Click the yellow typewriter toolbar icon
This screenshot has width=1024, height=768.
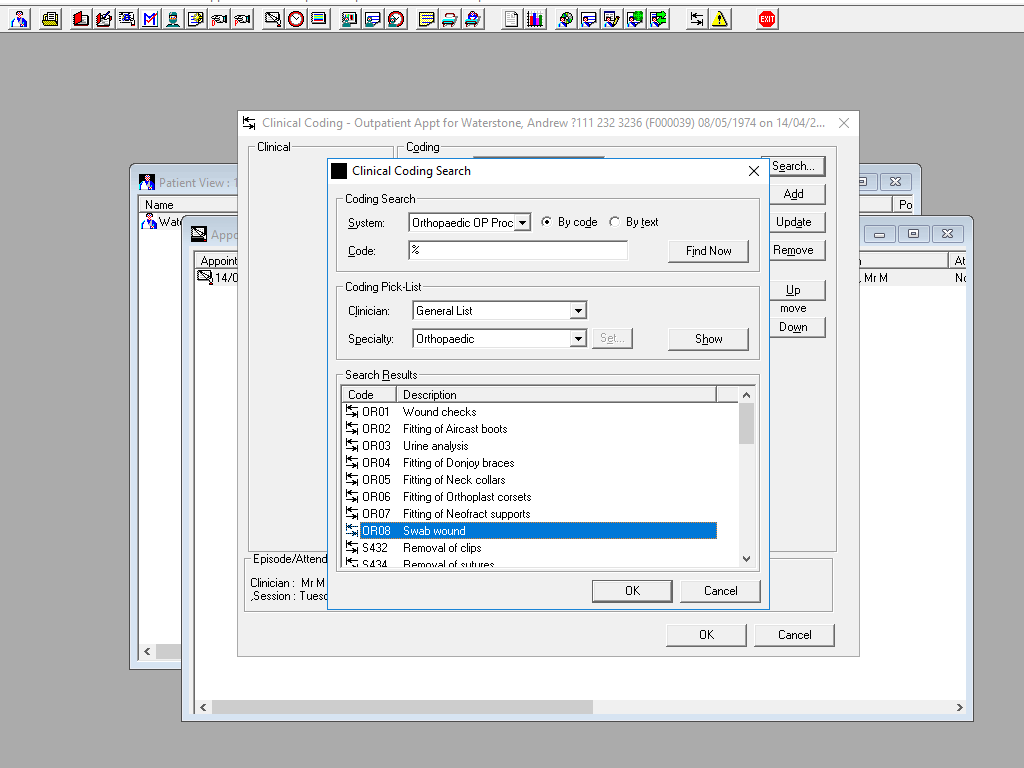coord(50,19)
